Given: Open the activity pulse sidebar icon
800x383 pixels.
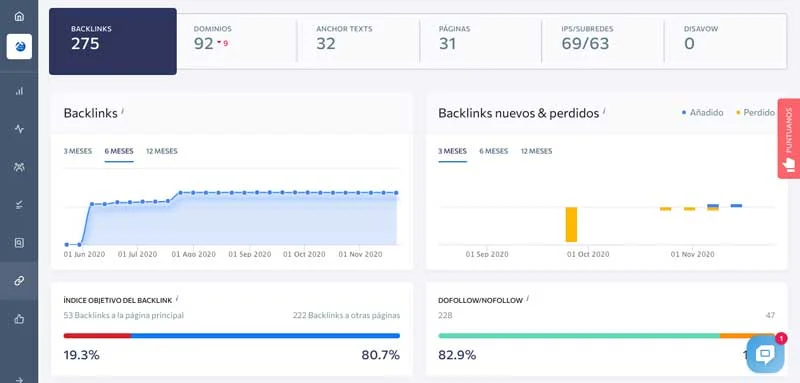Looking at the screenshot, I should tap(19, 129).
